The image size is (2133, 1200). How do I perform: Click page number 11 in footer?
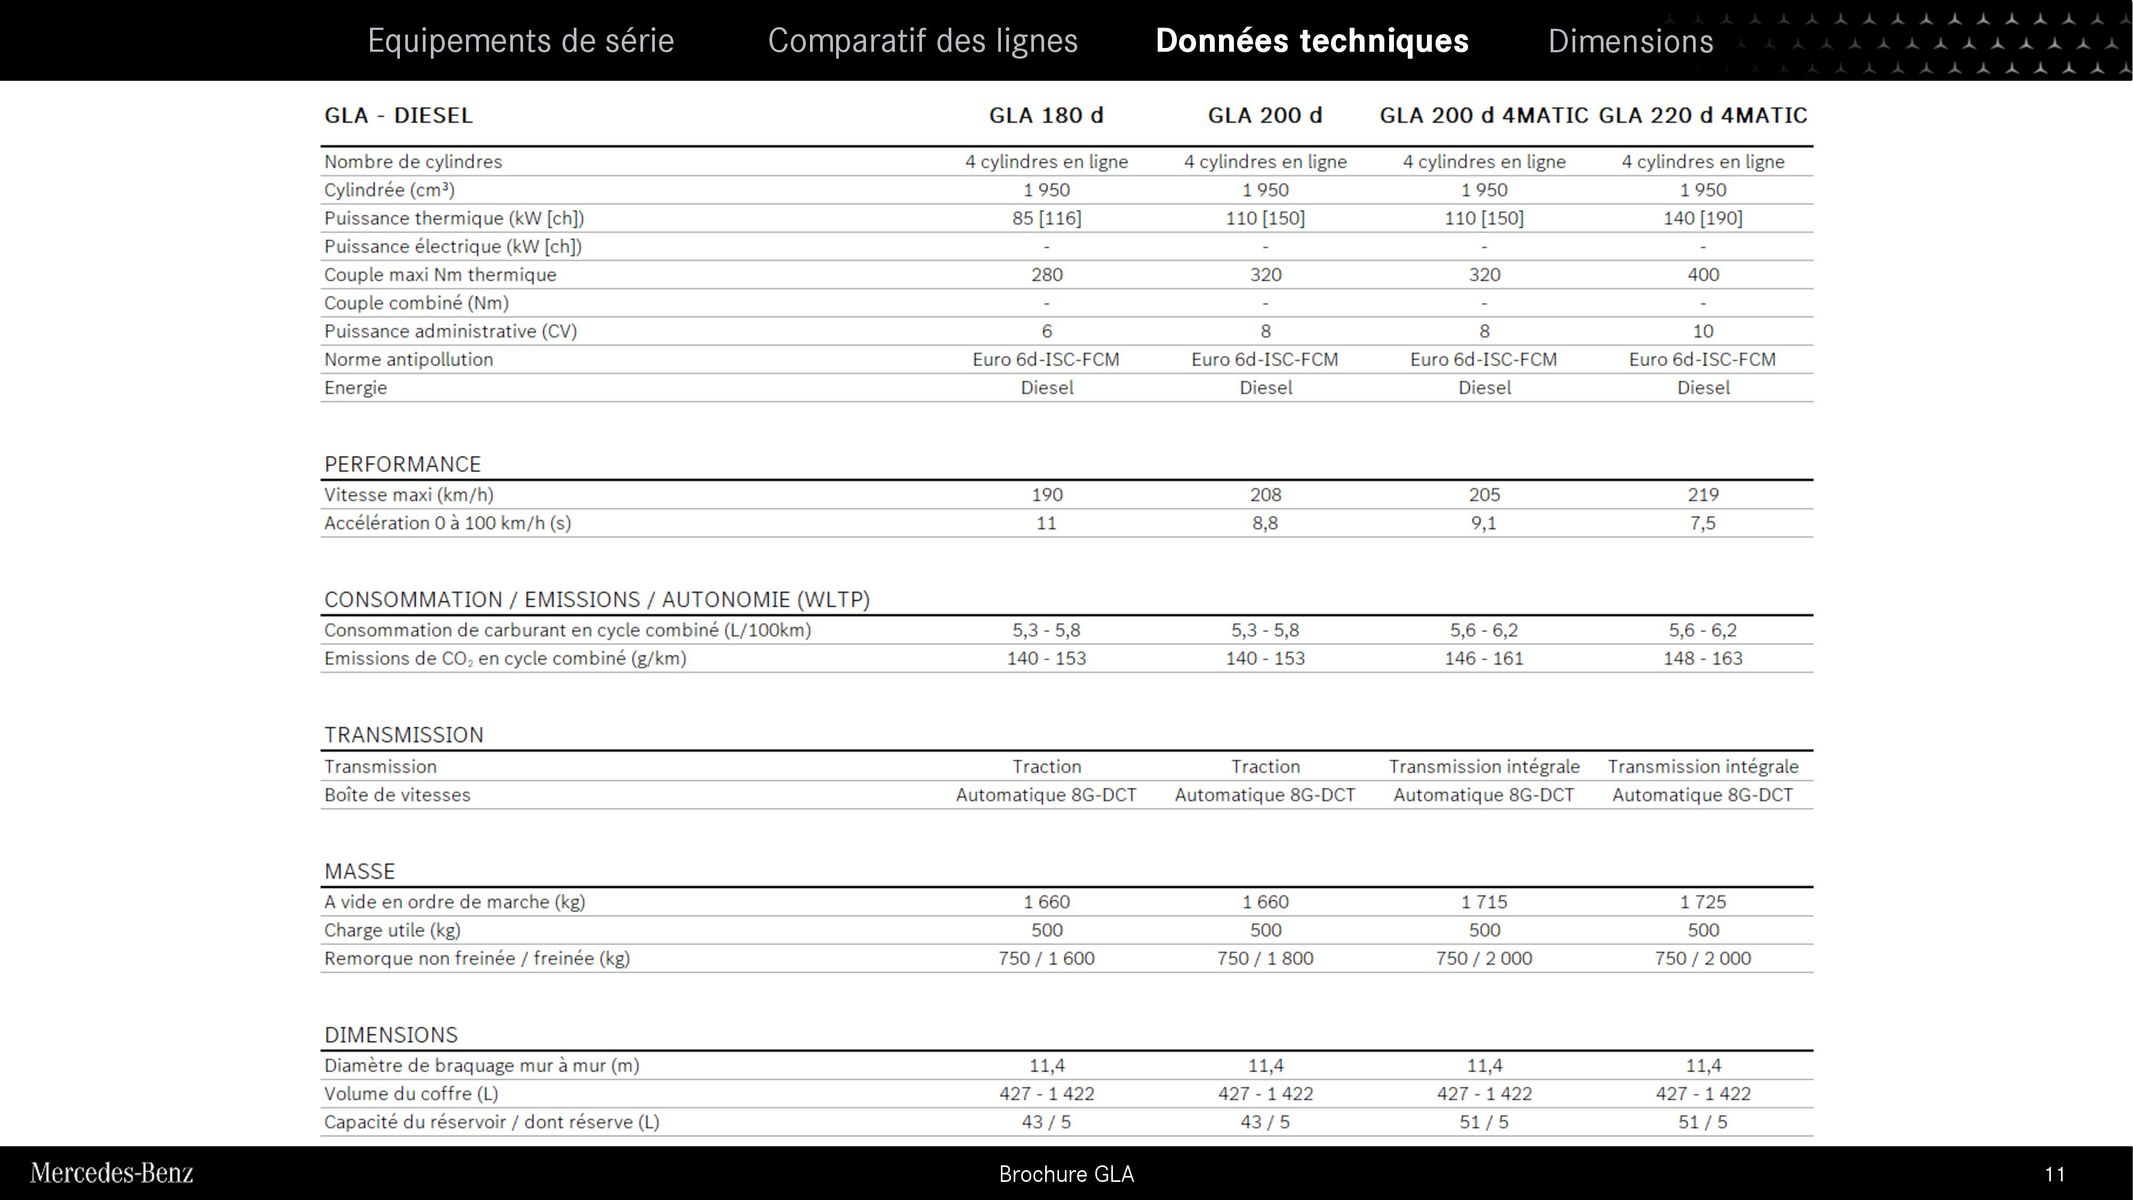click(x=2055, y=1174)
